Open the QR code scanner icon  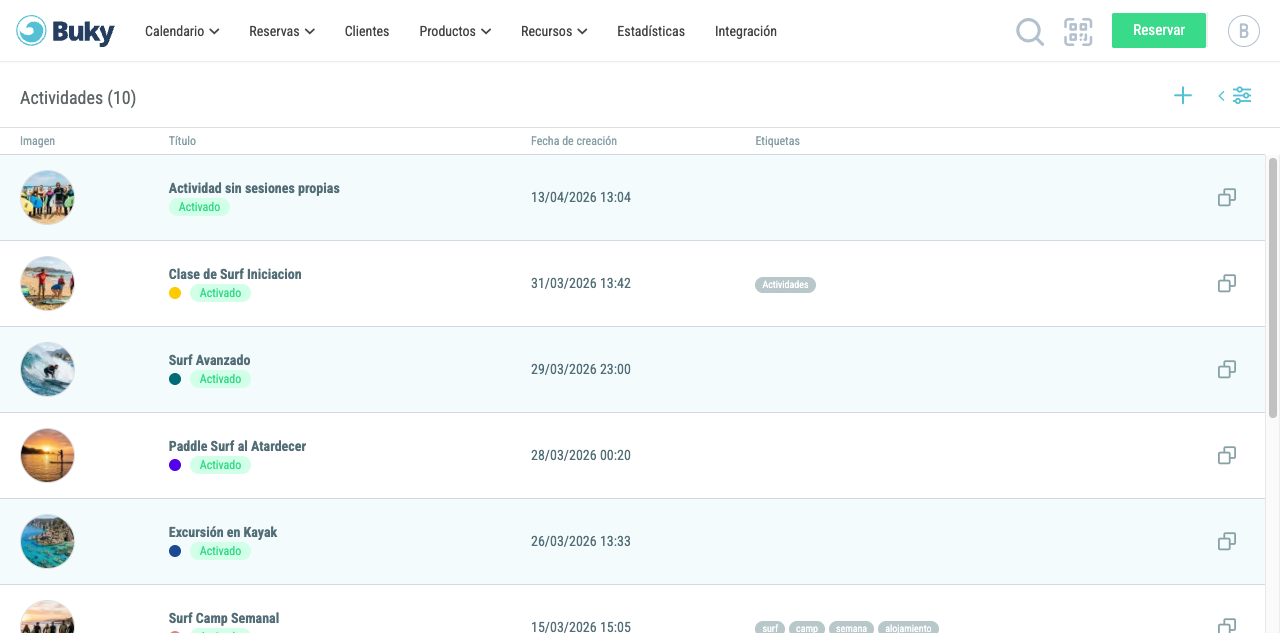pyautogui.click(x=1078, y=31)
